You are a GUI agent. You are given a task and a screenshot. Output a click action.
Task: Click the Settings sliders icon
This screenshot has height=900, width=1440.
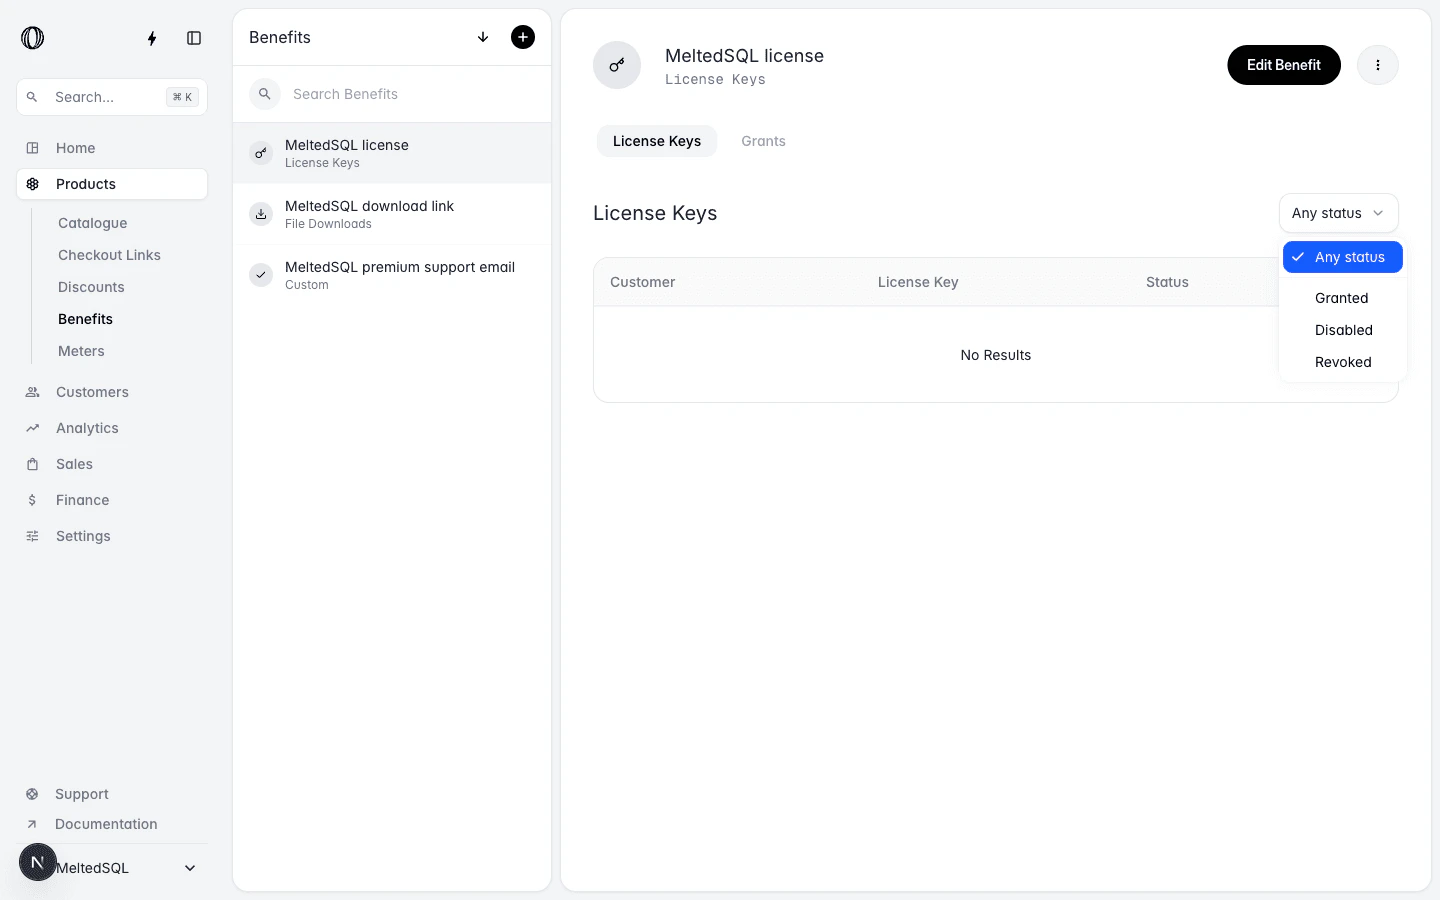pos(32,536)
